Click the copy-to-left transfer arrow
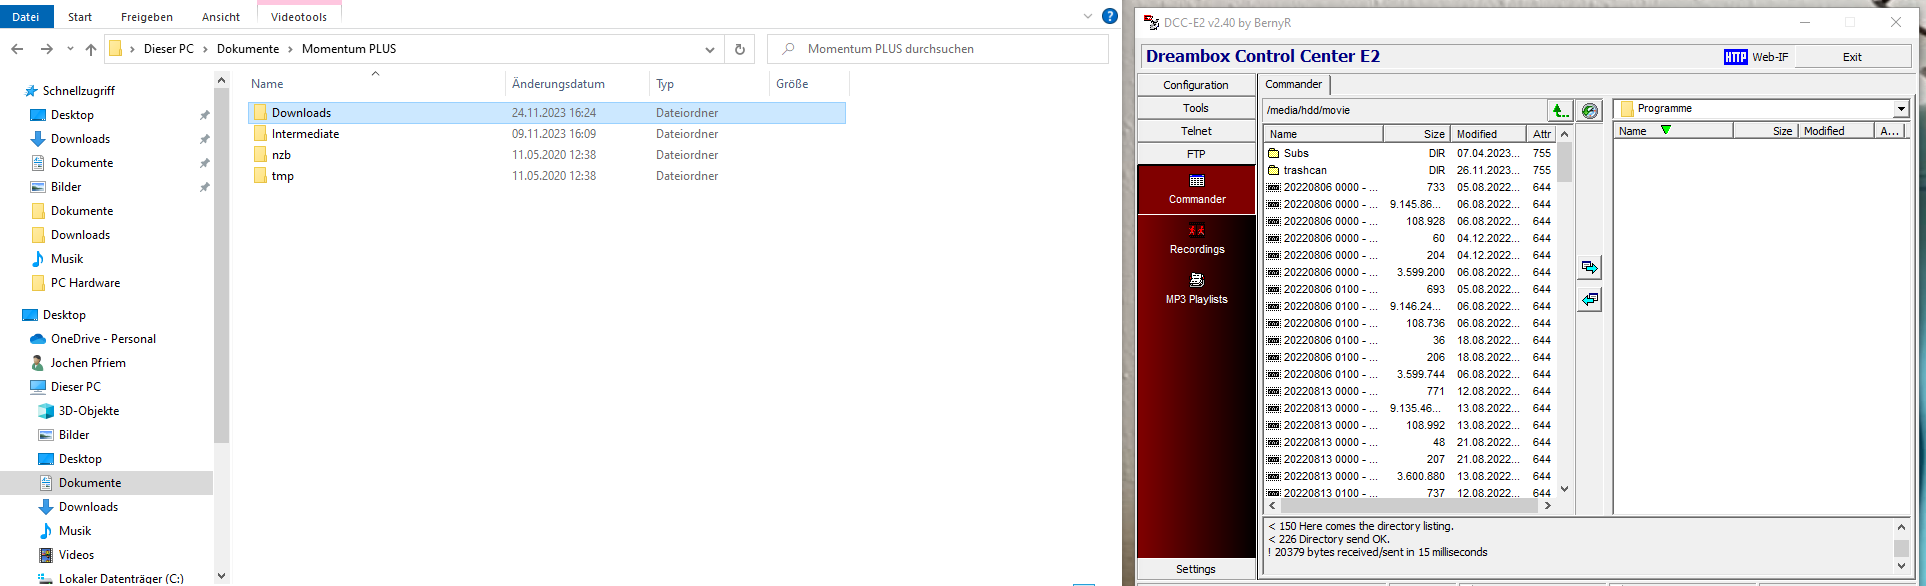Screen dimensions: 1926x586 pyautogui.click(x=1589, y=299)
